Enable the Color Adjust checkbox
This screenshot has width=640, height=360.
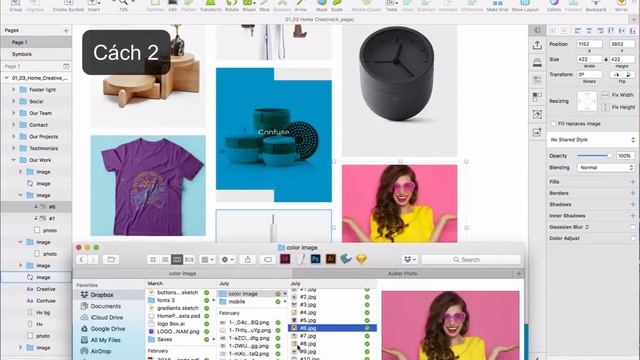click(x=633, y=238)
